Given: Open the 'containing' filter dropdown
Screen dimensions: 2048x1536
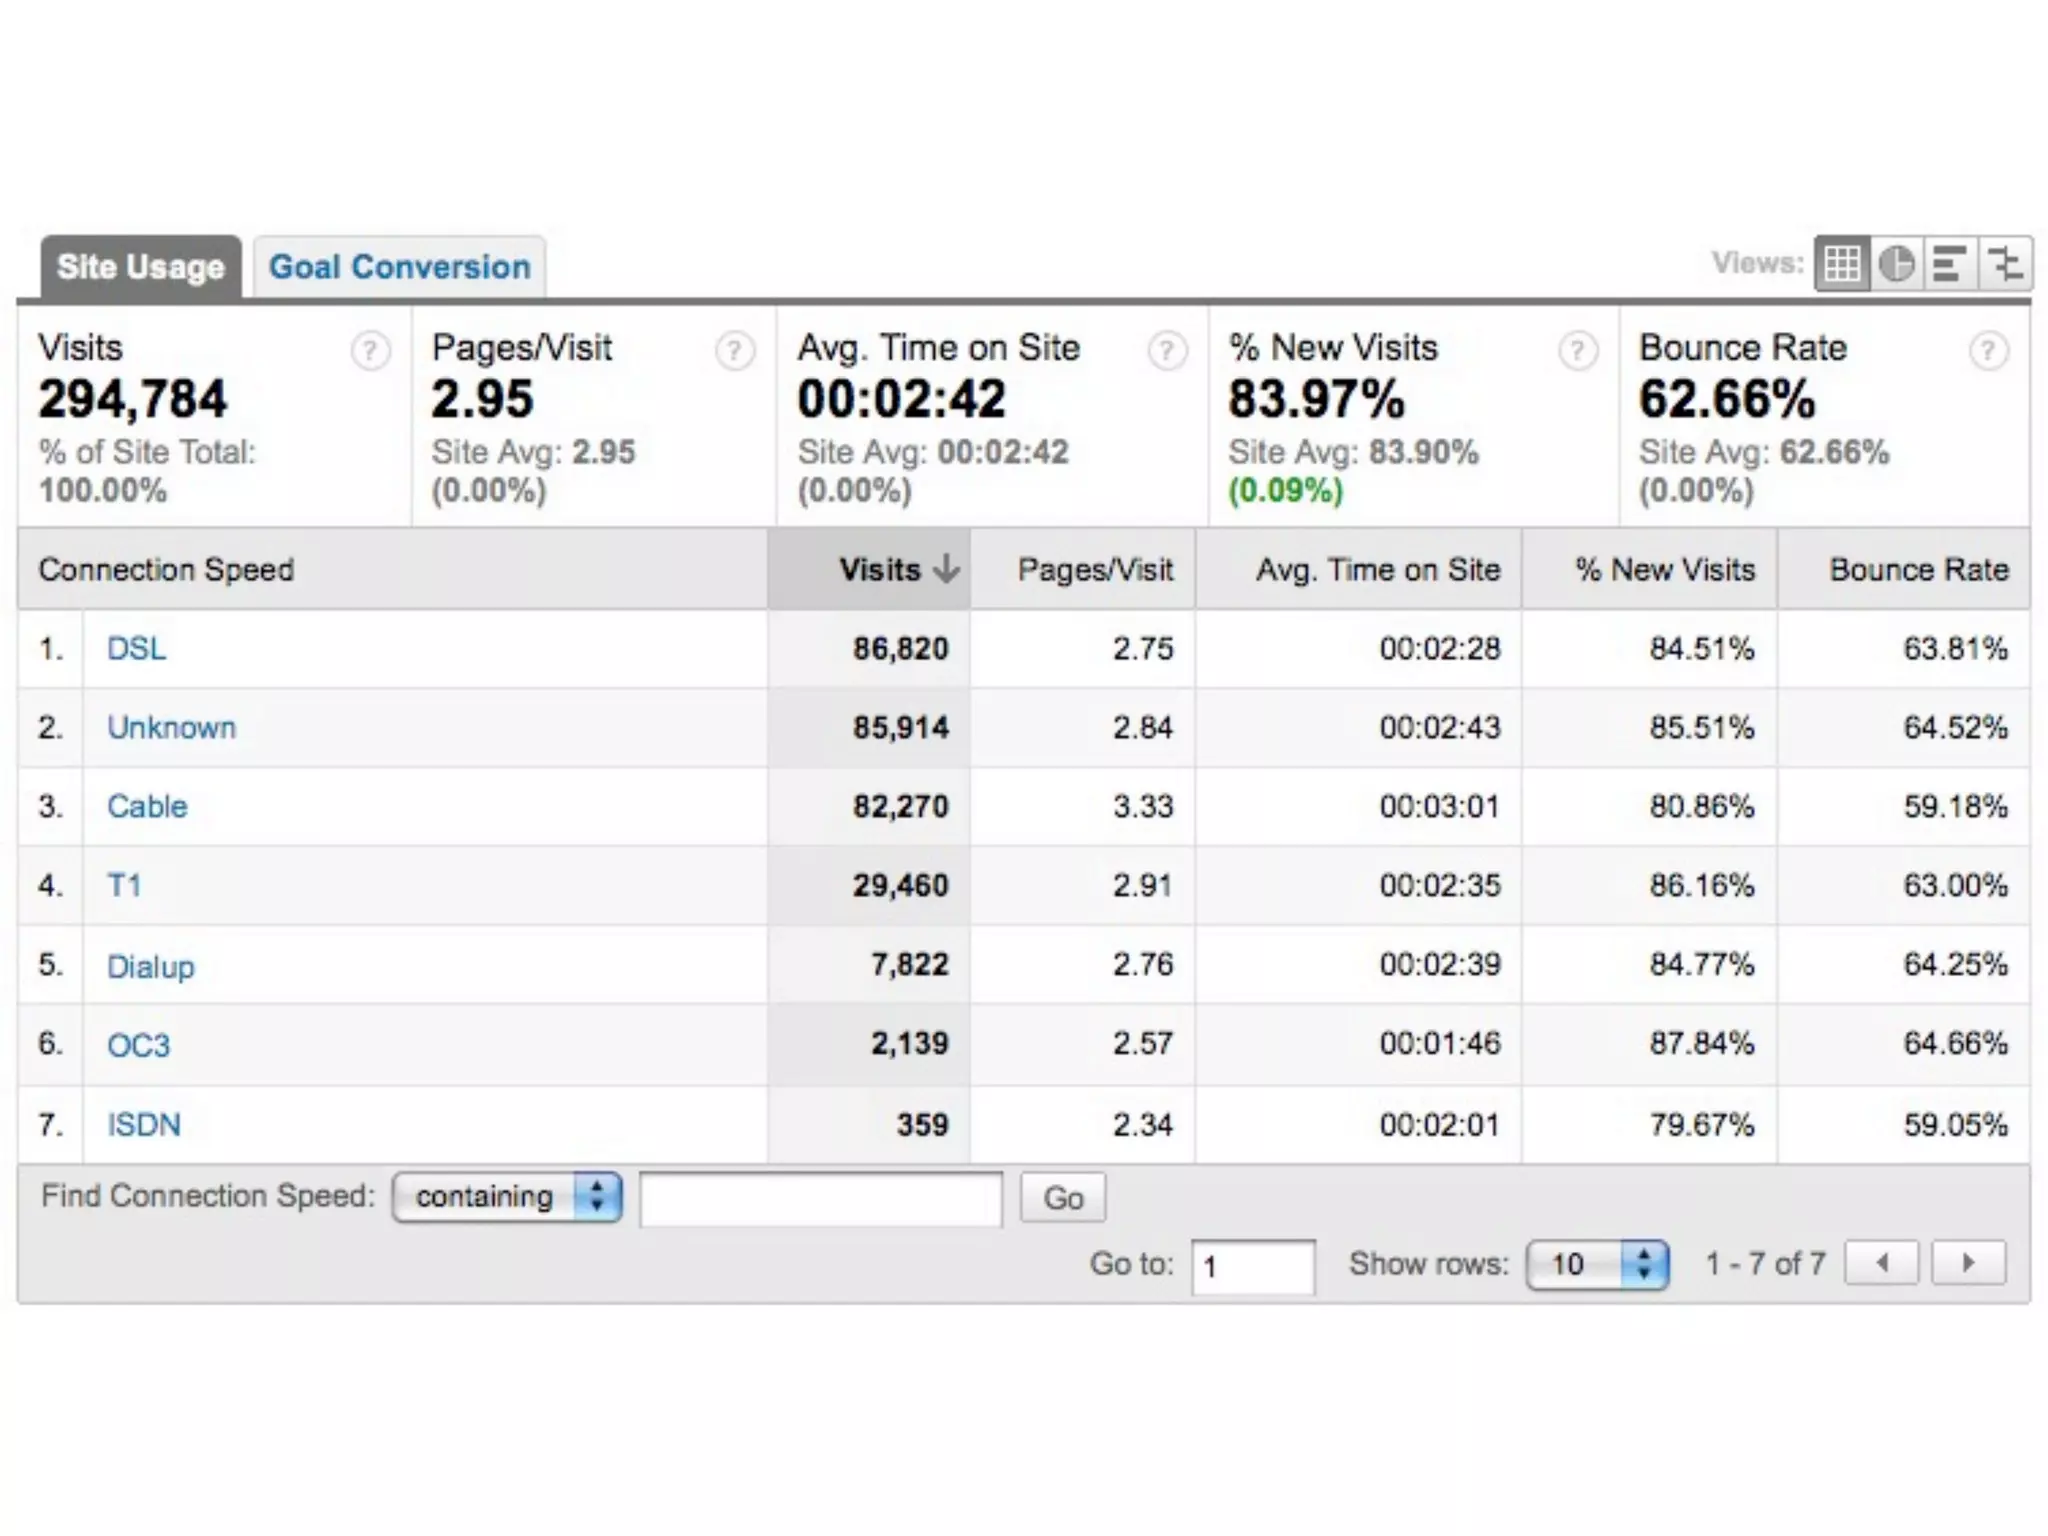Looking at the screenshot, I should click(507, 1197).
